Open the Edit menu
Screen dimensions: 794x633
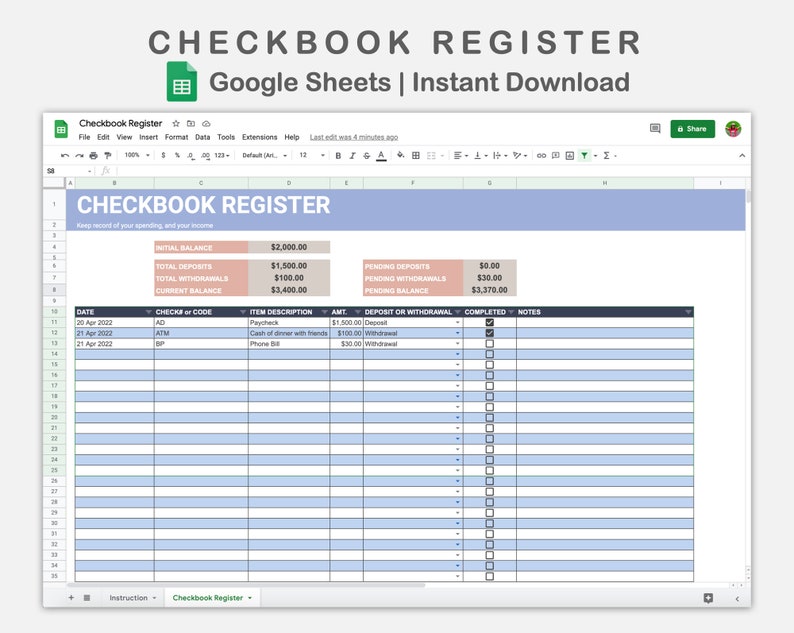pos(103,137)
